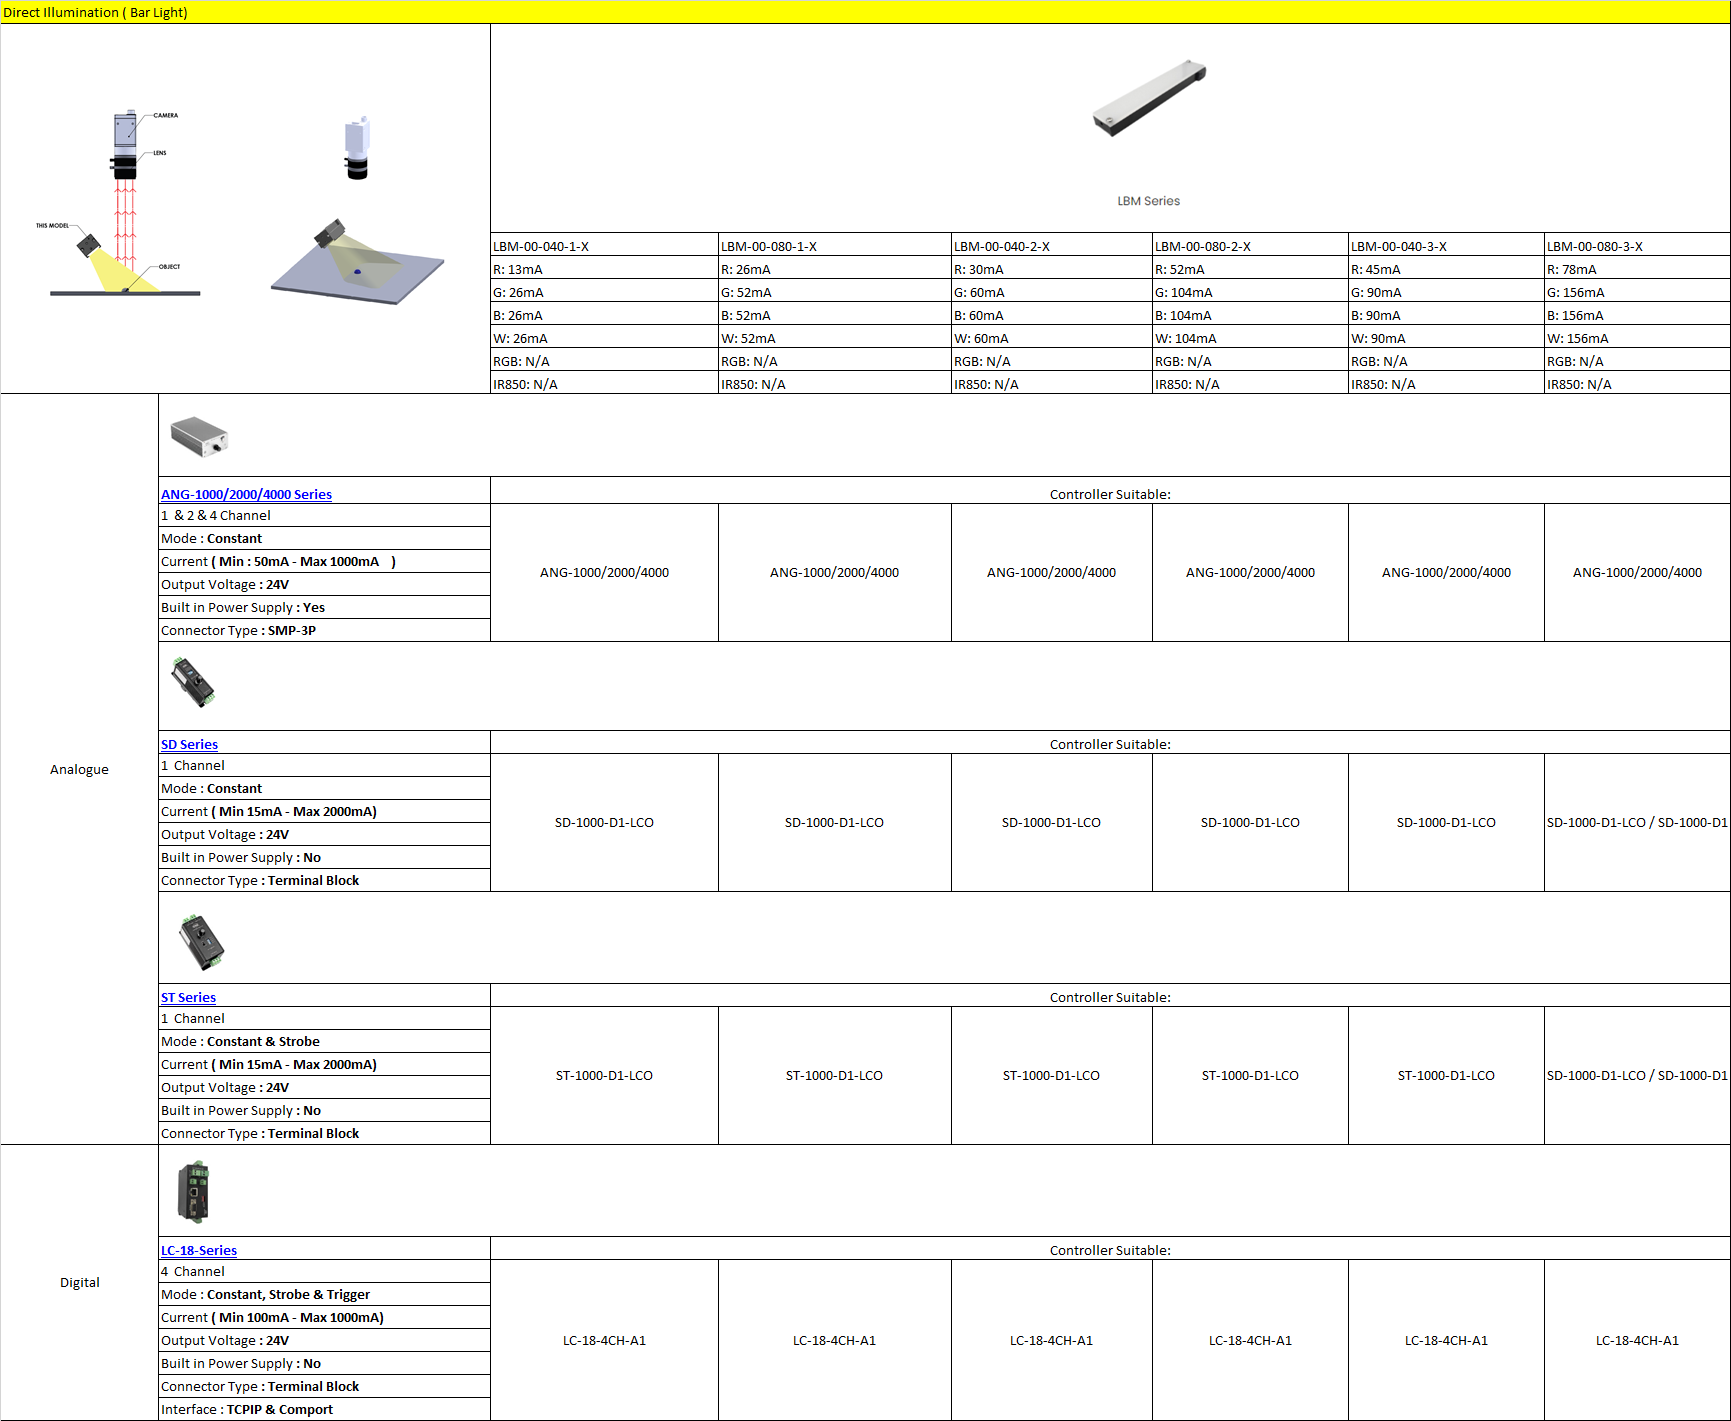The height and width of the screenshot is (1421, 1731).
Task: Select the '4 Channel' cell
Action: [324, 1271]
